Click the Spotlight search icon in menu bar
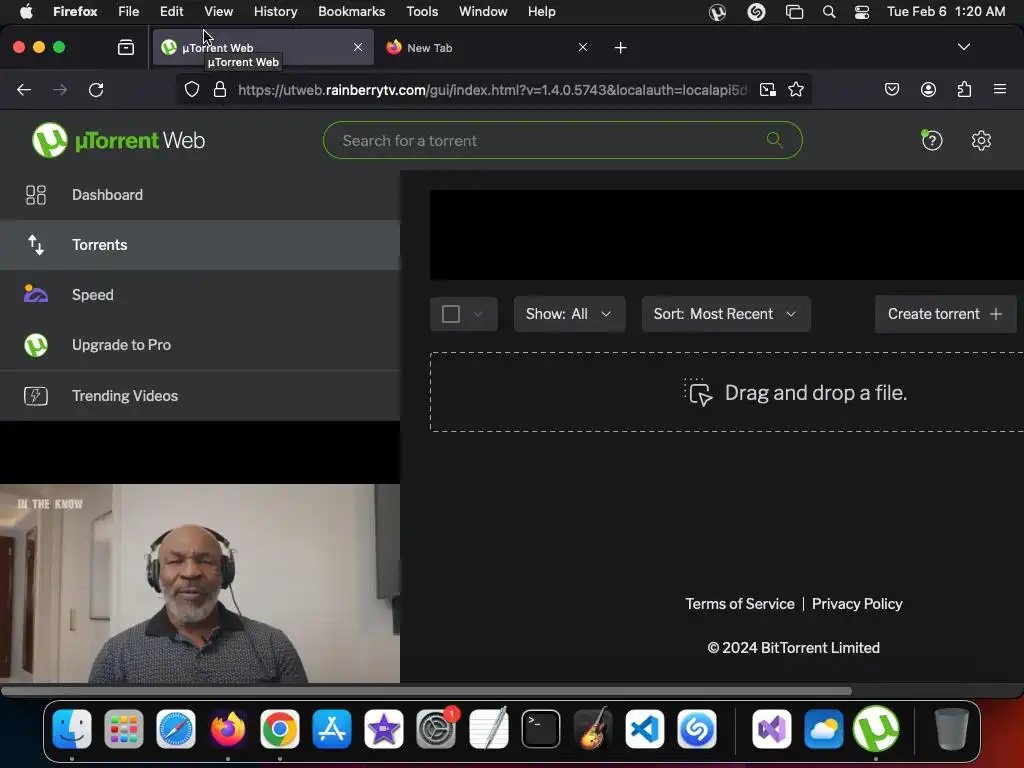The height and width of the screenshot is (768, 1024). click(829, 12)
